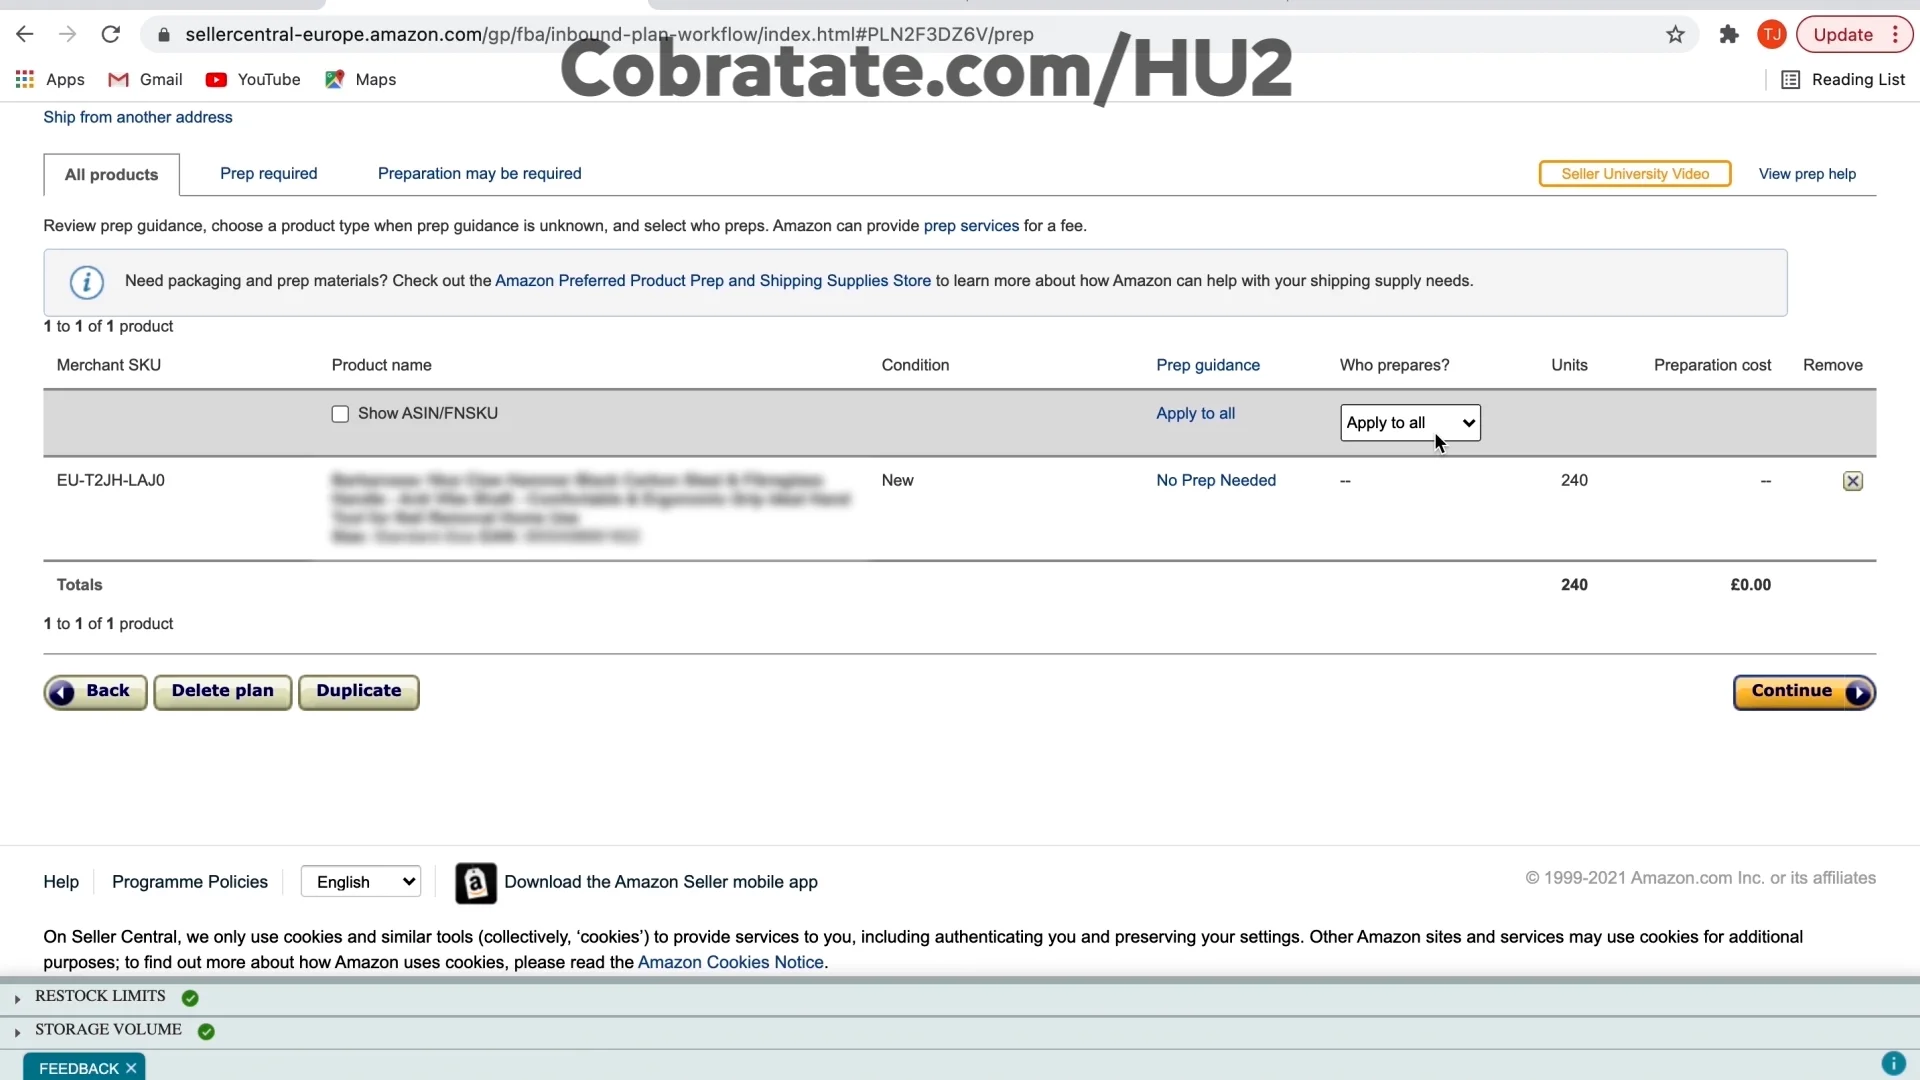Expand the English language selector dropdown
Viewport: 1920px width, 1080px height.
point(363,882)
